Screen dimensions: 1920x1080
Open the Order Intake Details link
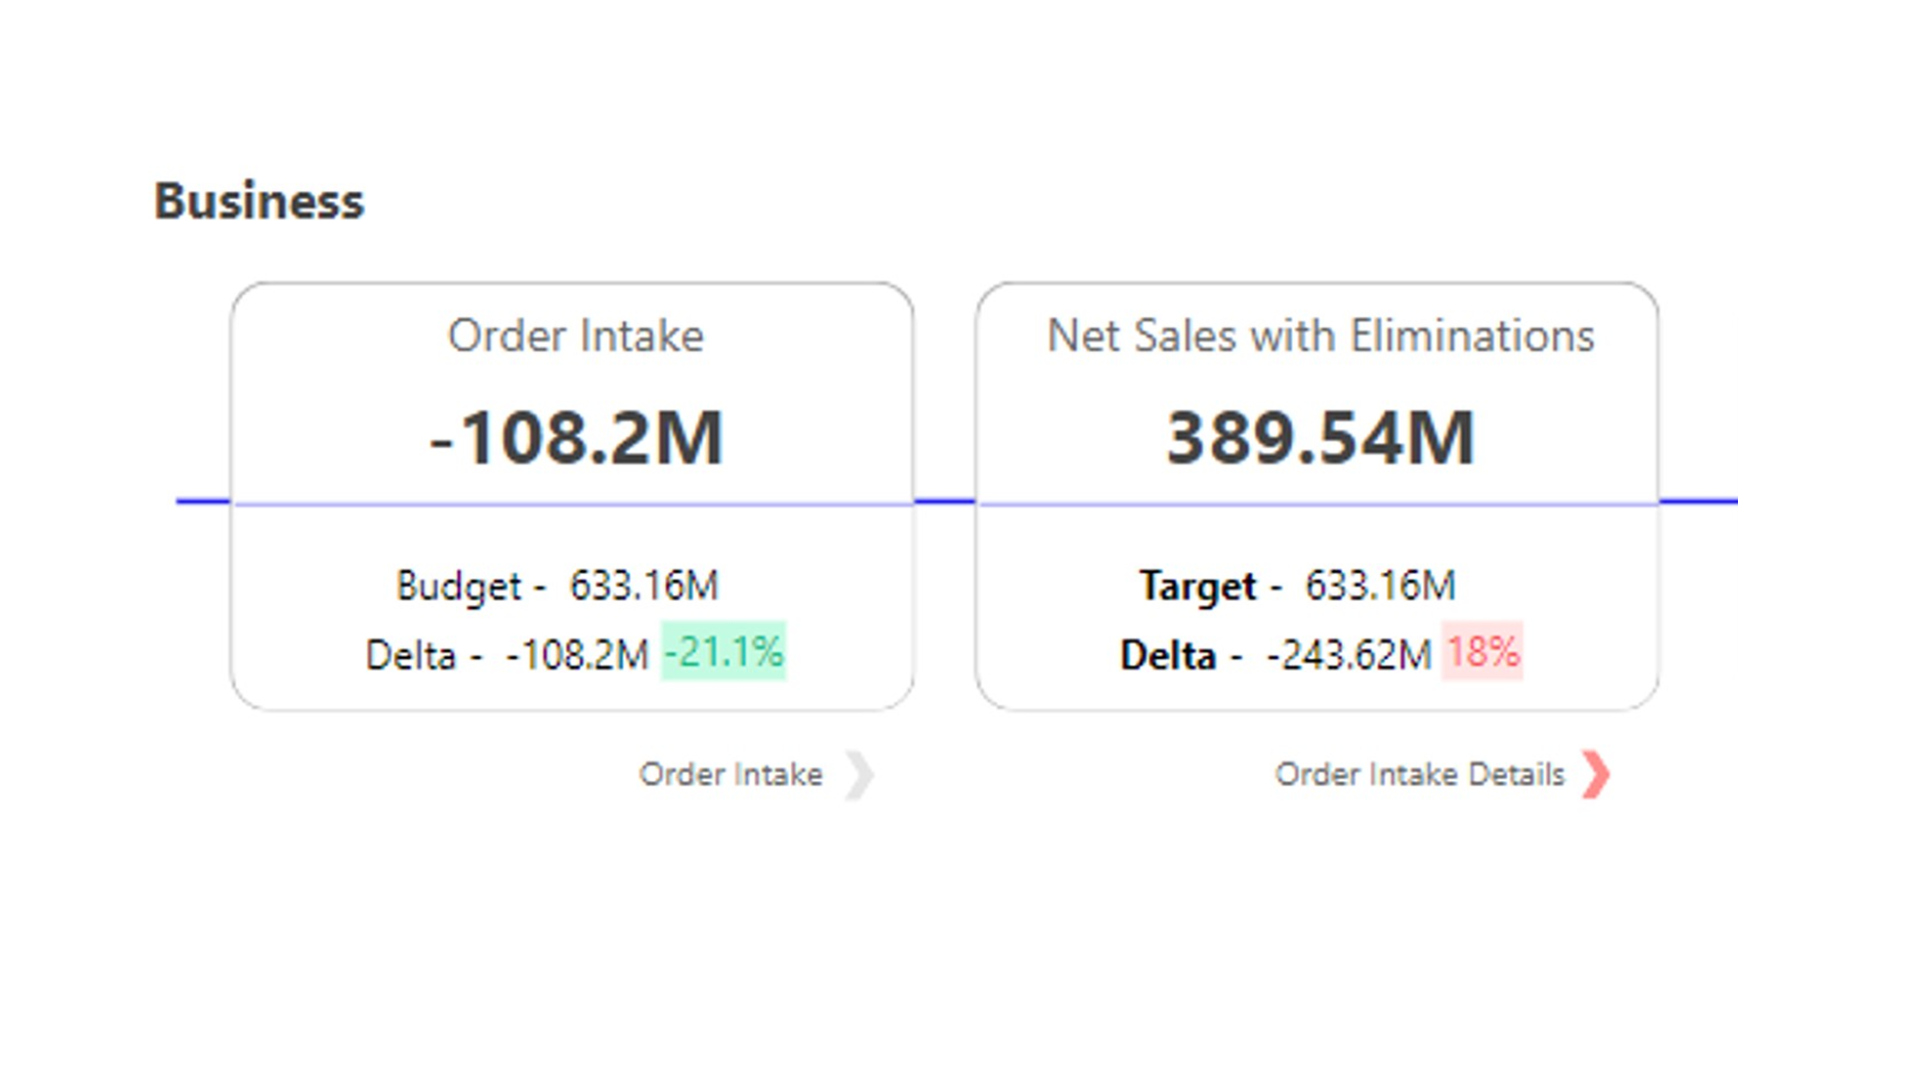point(1419,775)
